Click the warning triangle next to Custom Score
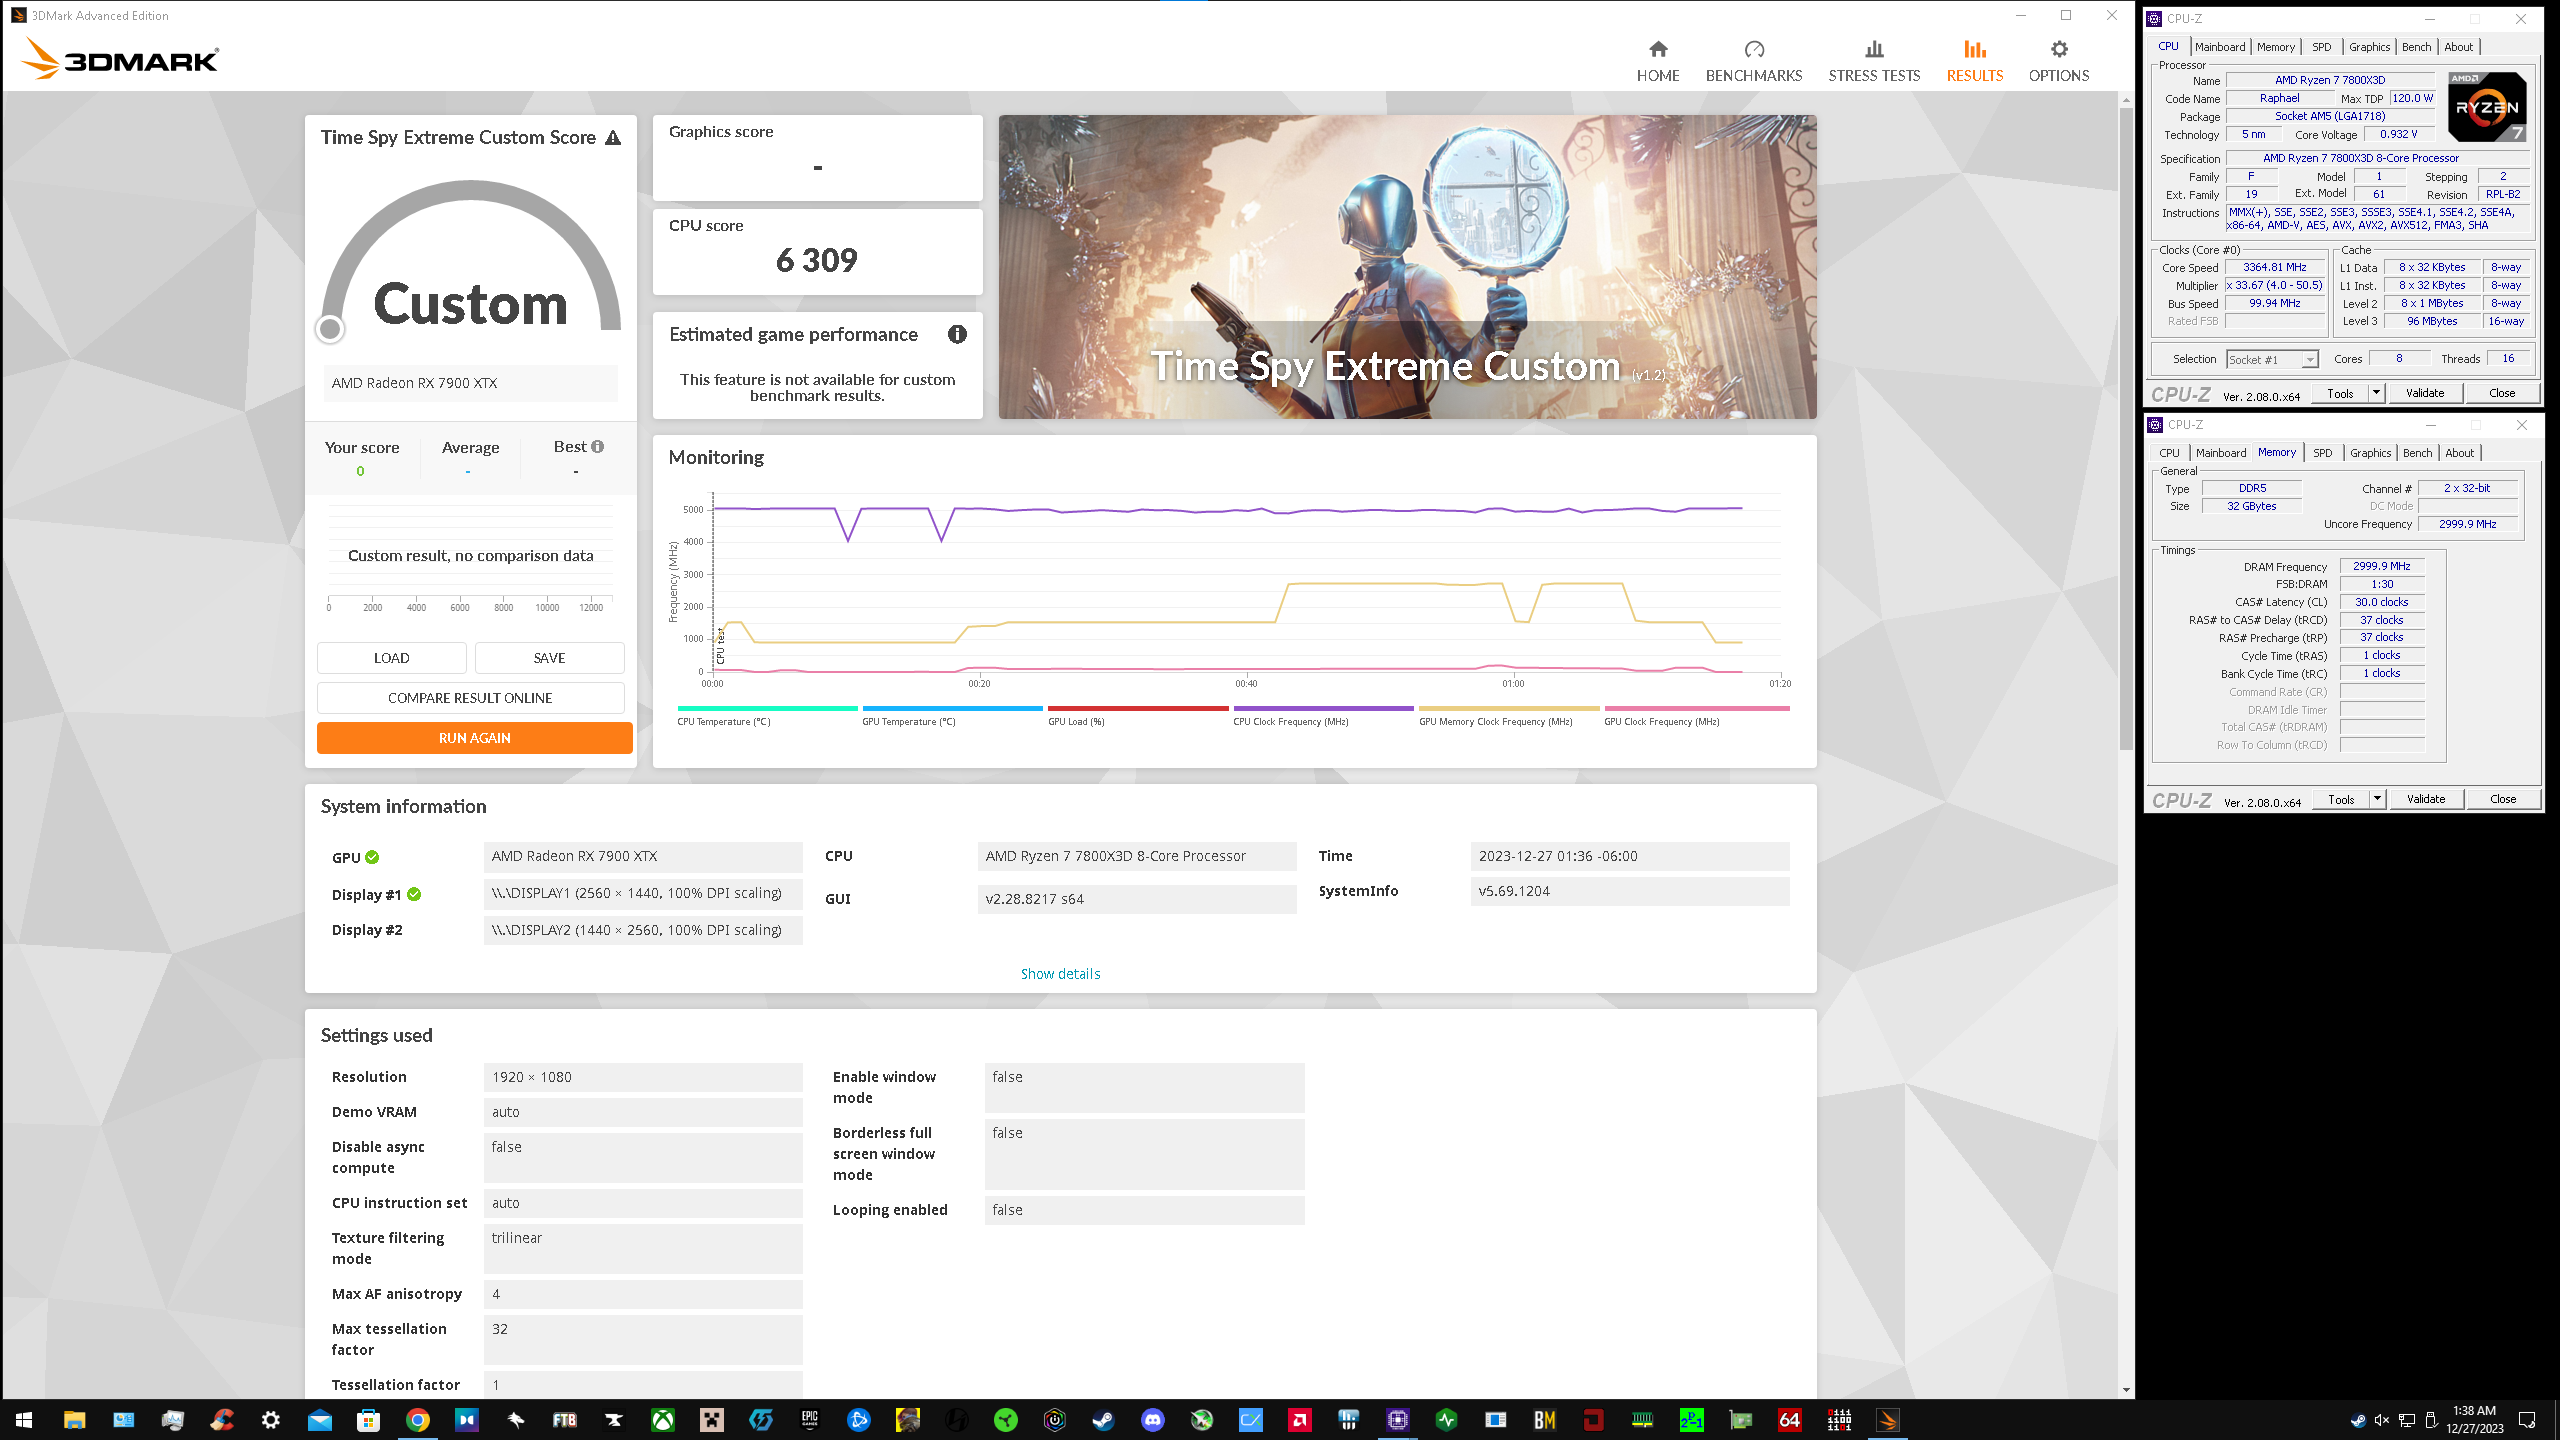The height and width of the screenshot is (1440, 2560). point(613,138)
